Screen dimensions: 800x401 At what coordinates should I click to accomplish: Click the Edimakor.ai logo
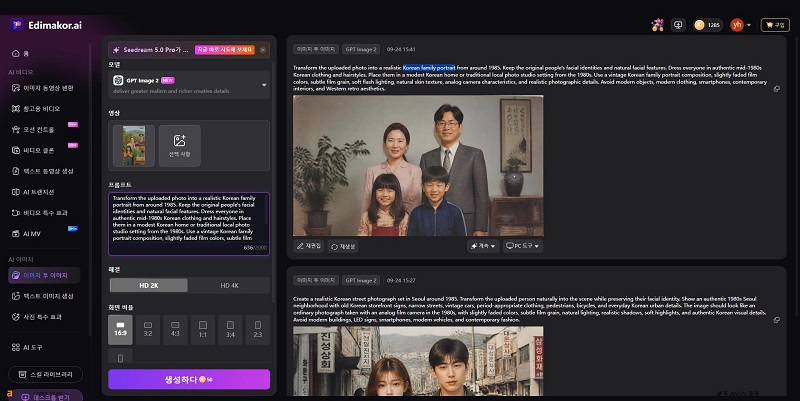(x=46, y=25)
